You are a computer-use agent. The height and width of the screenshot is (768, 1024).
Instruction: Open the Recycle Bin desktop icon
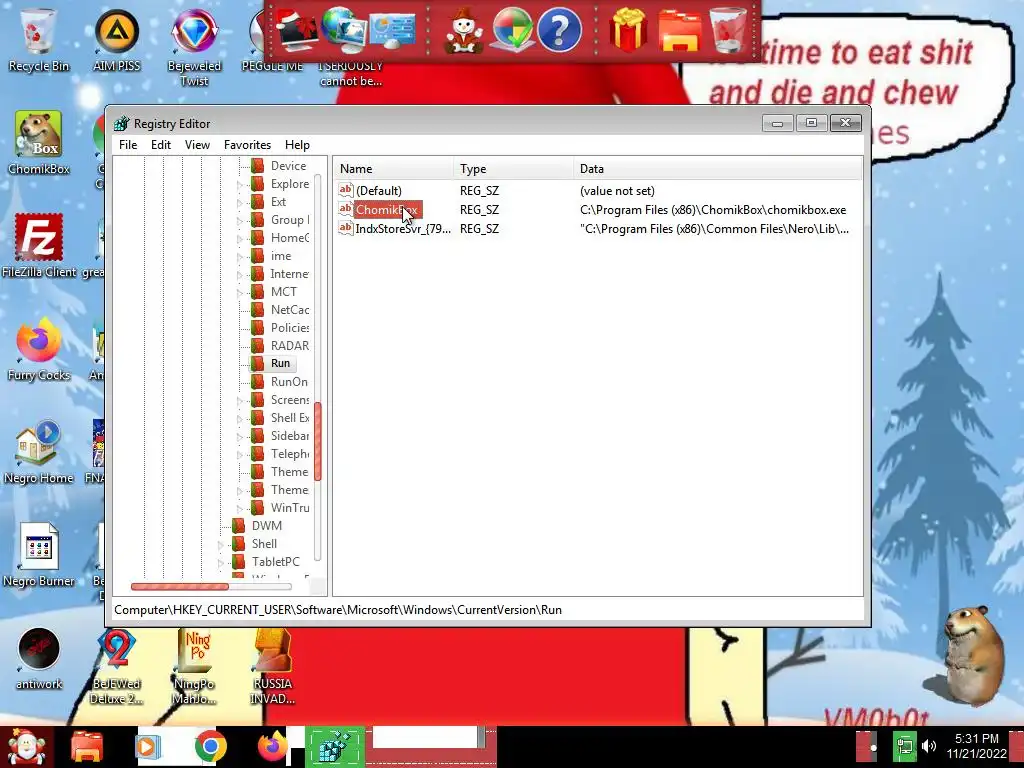click(x=39, y=39)
